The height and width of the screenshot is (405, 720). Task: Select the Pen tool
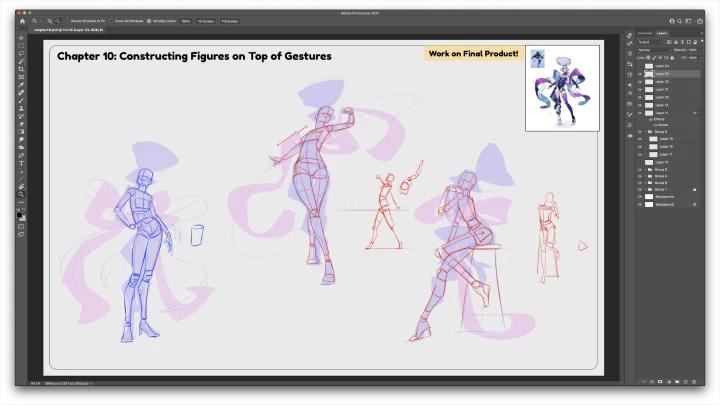pos(21,155)
